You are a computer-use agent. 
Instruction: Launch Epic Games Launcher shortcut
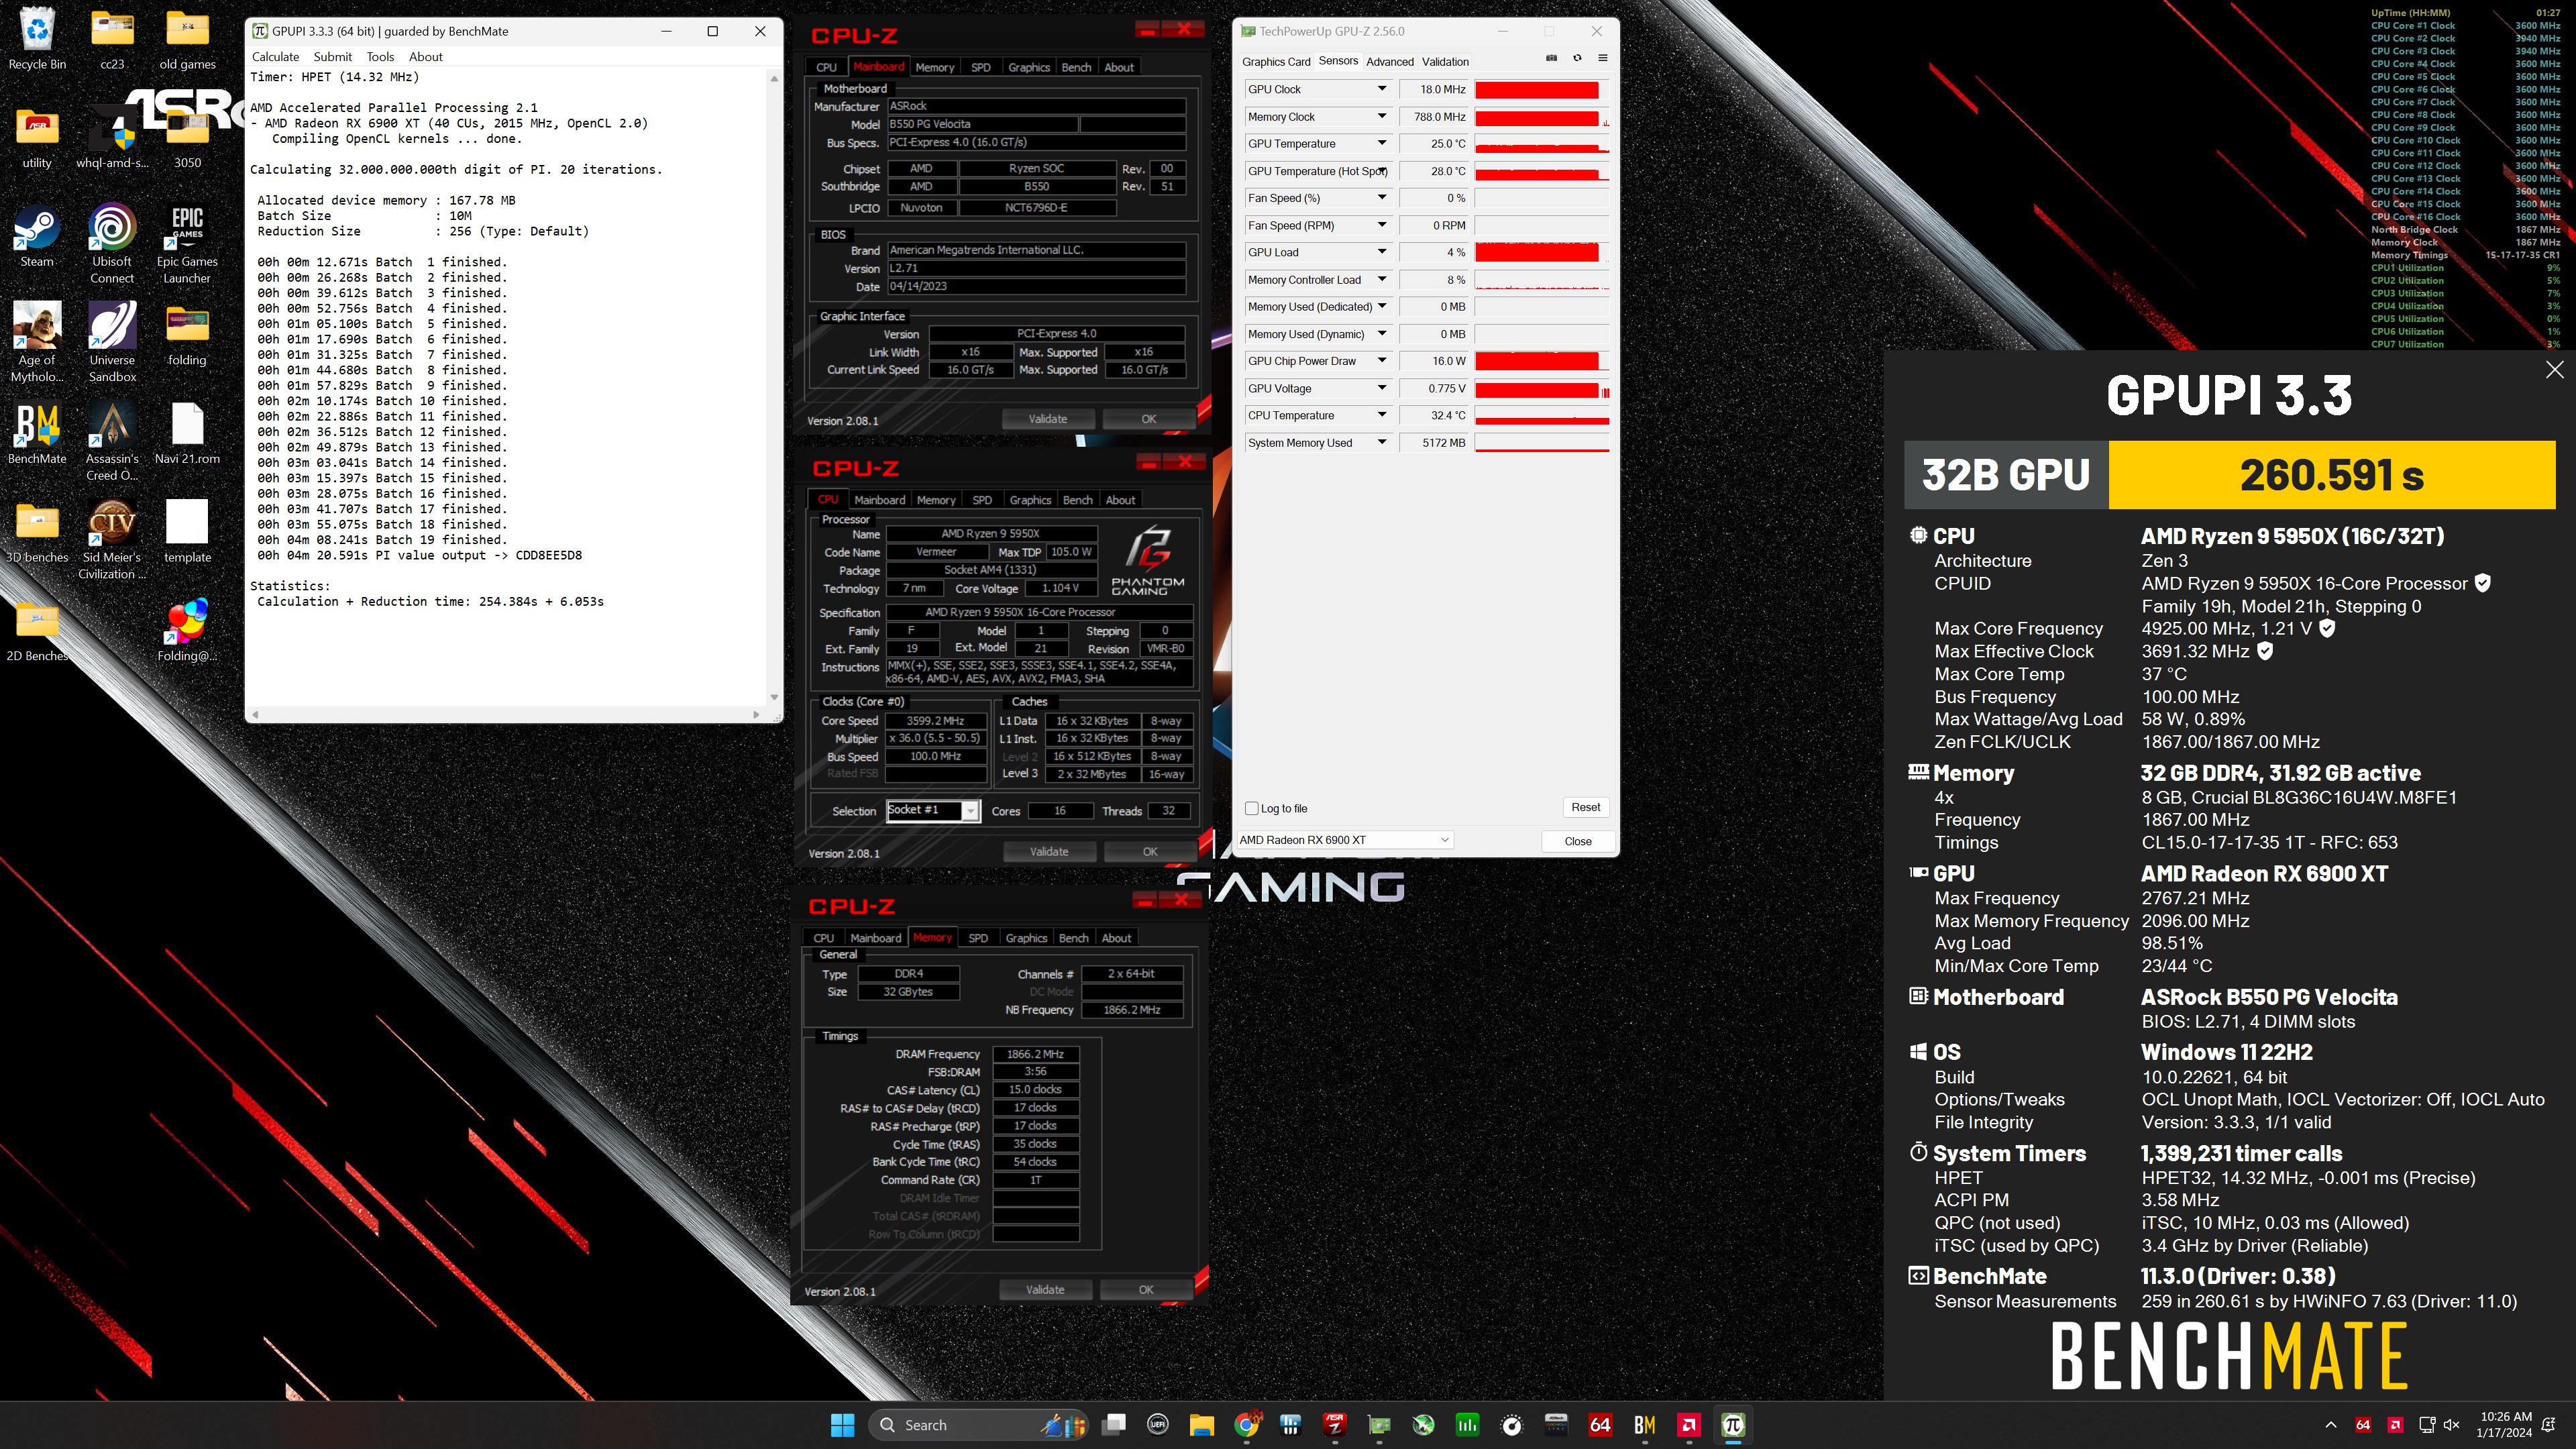[x=187, y=244]
